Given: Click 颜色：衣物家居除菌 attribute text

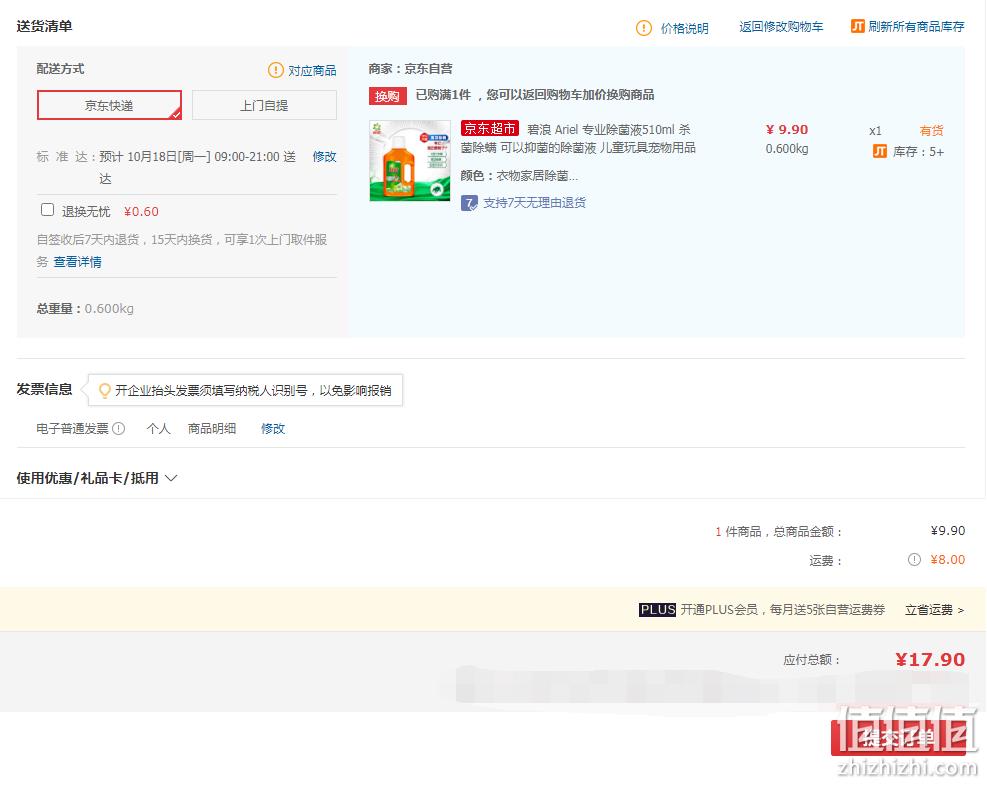Looking at the screenshot, I should coord(519,176).
